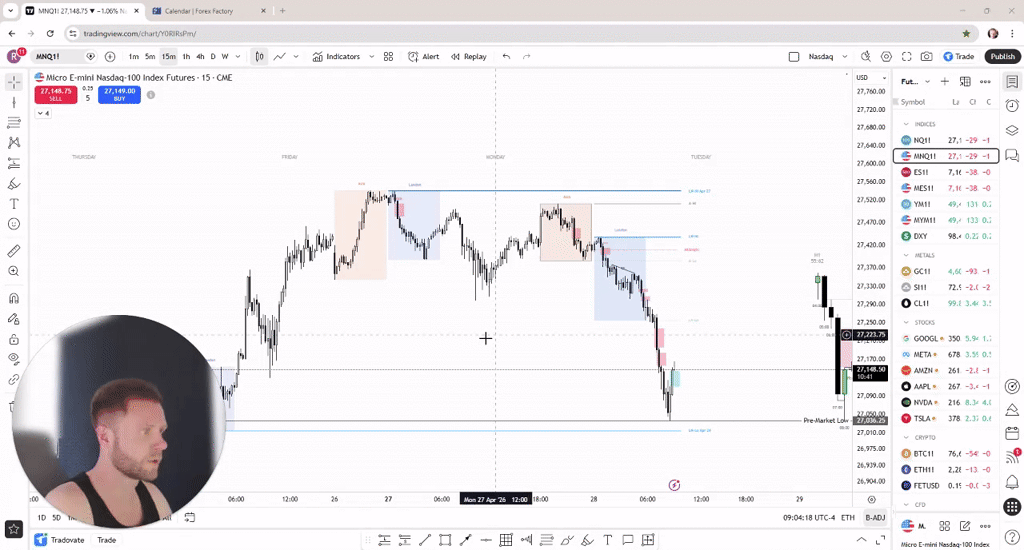Expand the indicator legend showing 4
Image resolution: width=1024 pixels, height=550 pixels.
(x=43, y=113)
